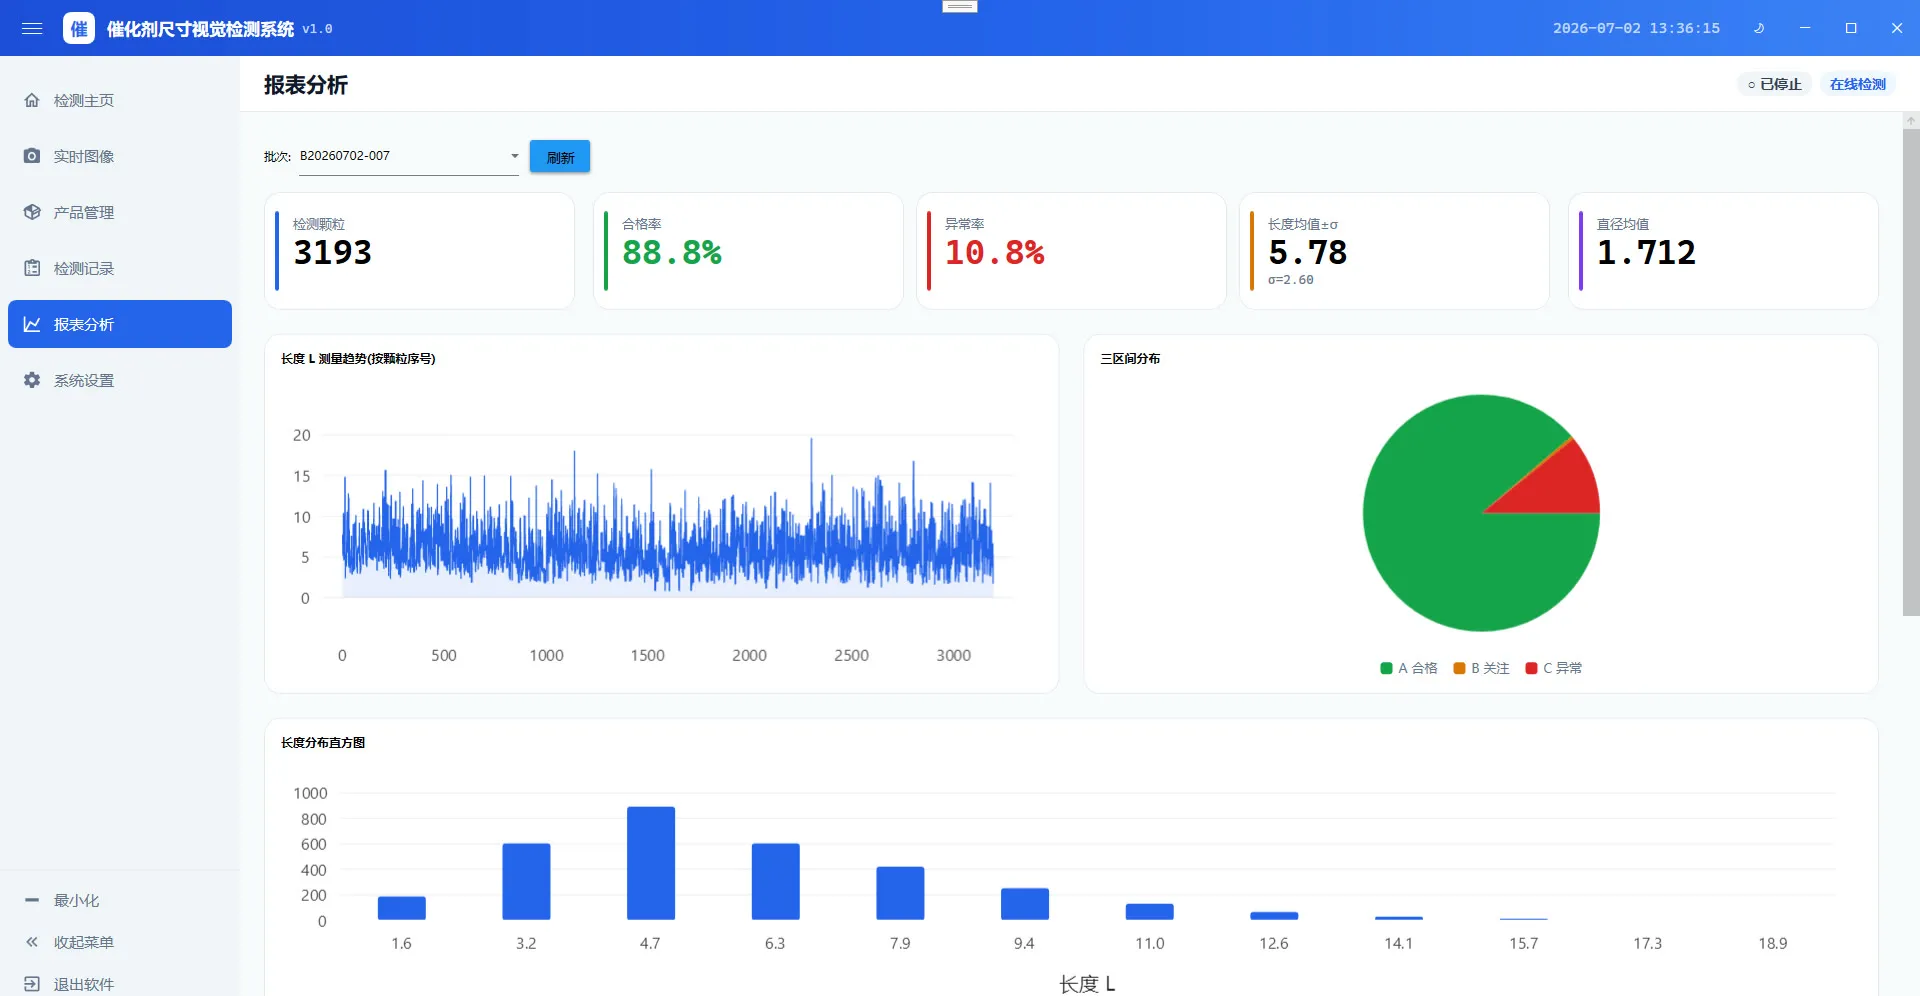The image size is (1920, 996).
Task: Click 退出软件 exit icon
Action: click(32, 984)
